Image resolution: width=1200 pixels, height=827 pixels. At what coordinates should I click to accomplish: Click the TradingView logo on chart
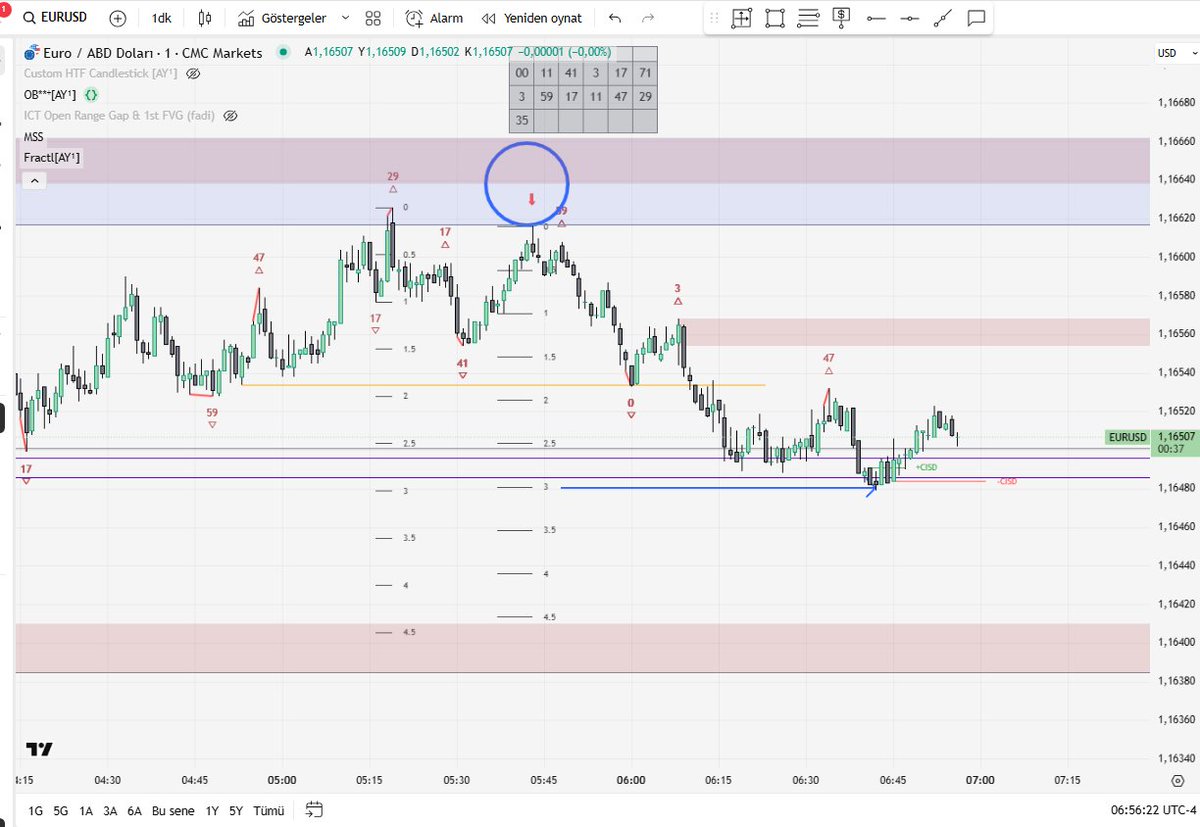[39, 748]
